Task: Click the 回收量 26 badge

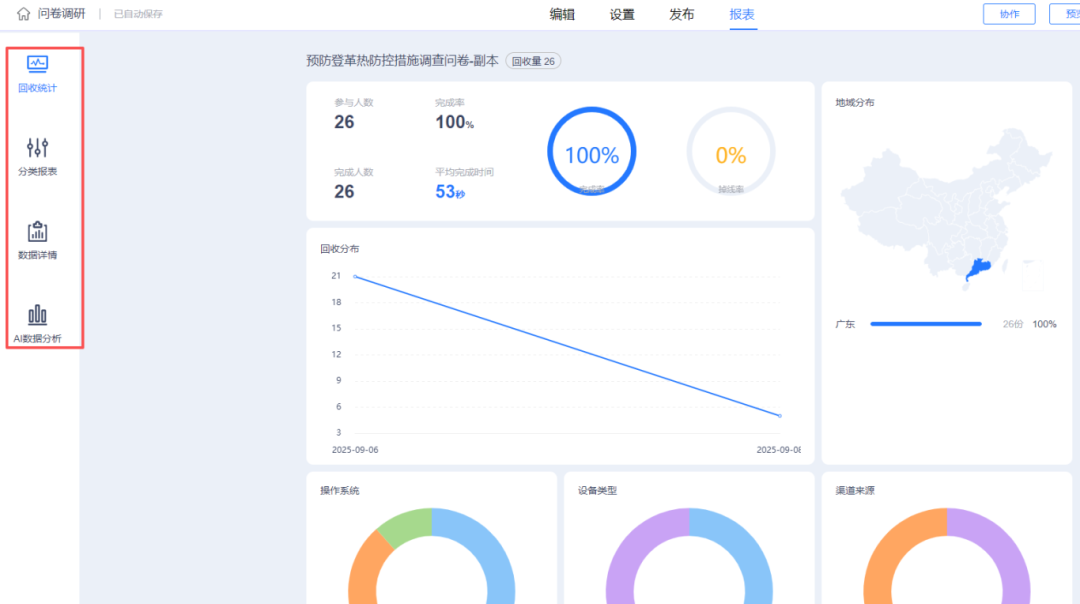Action: click(533, 61)
